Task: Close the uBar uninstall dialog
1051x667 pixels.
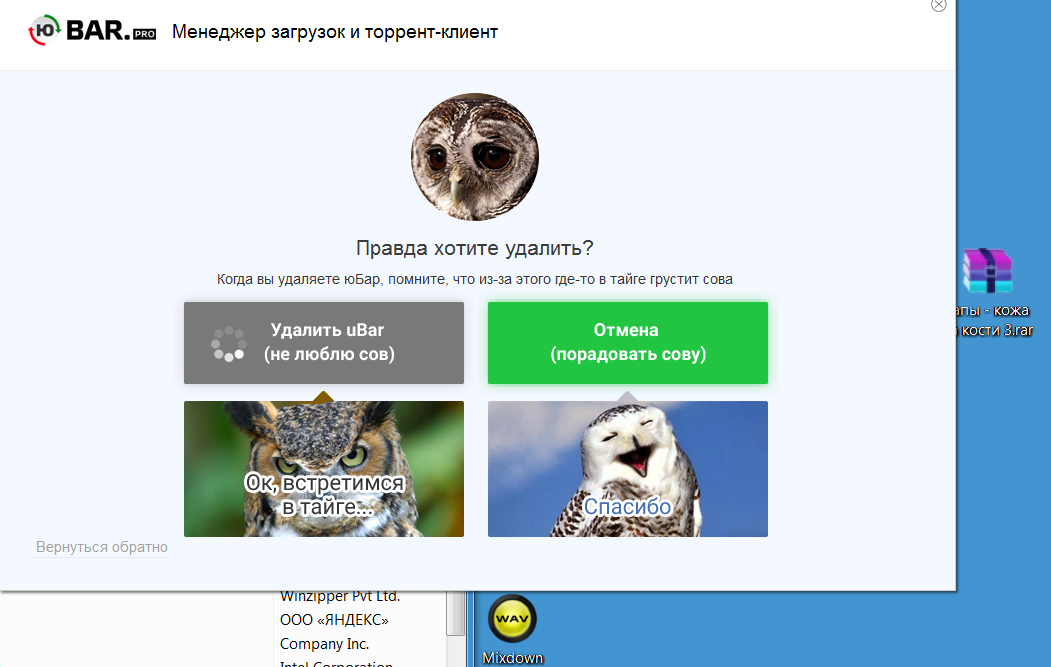Action: (x=938, y=5)
